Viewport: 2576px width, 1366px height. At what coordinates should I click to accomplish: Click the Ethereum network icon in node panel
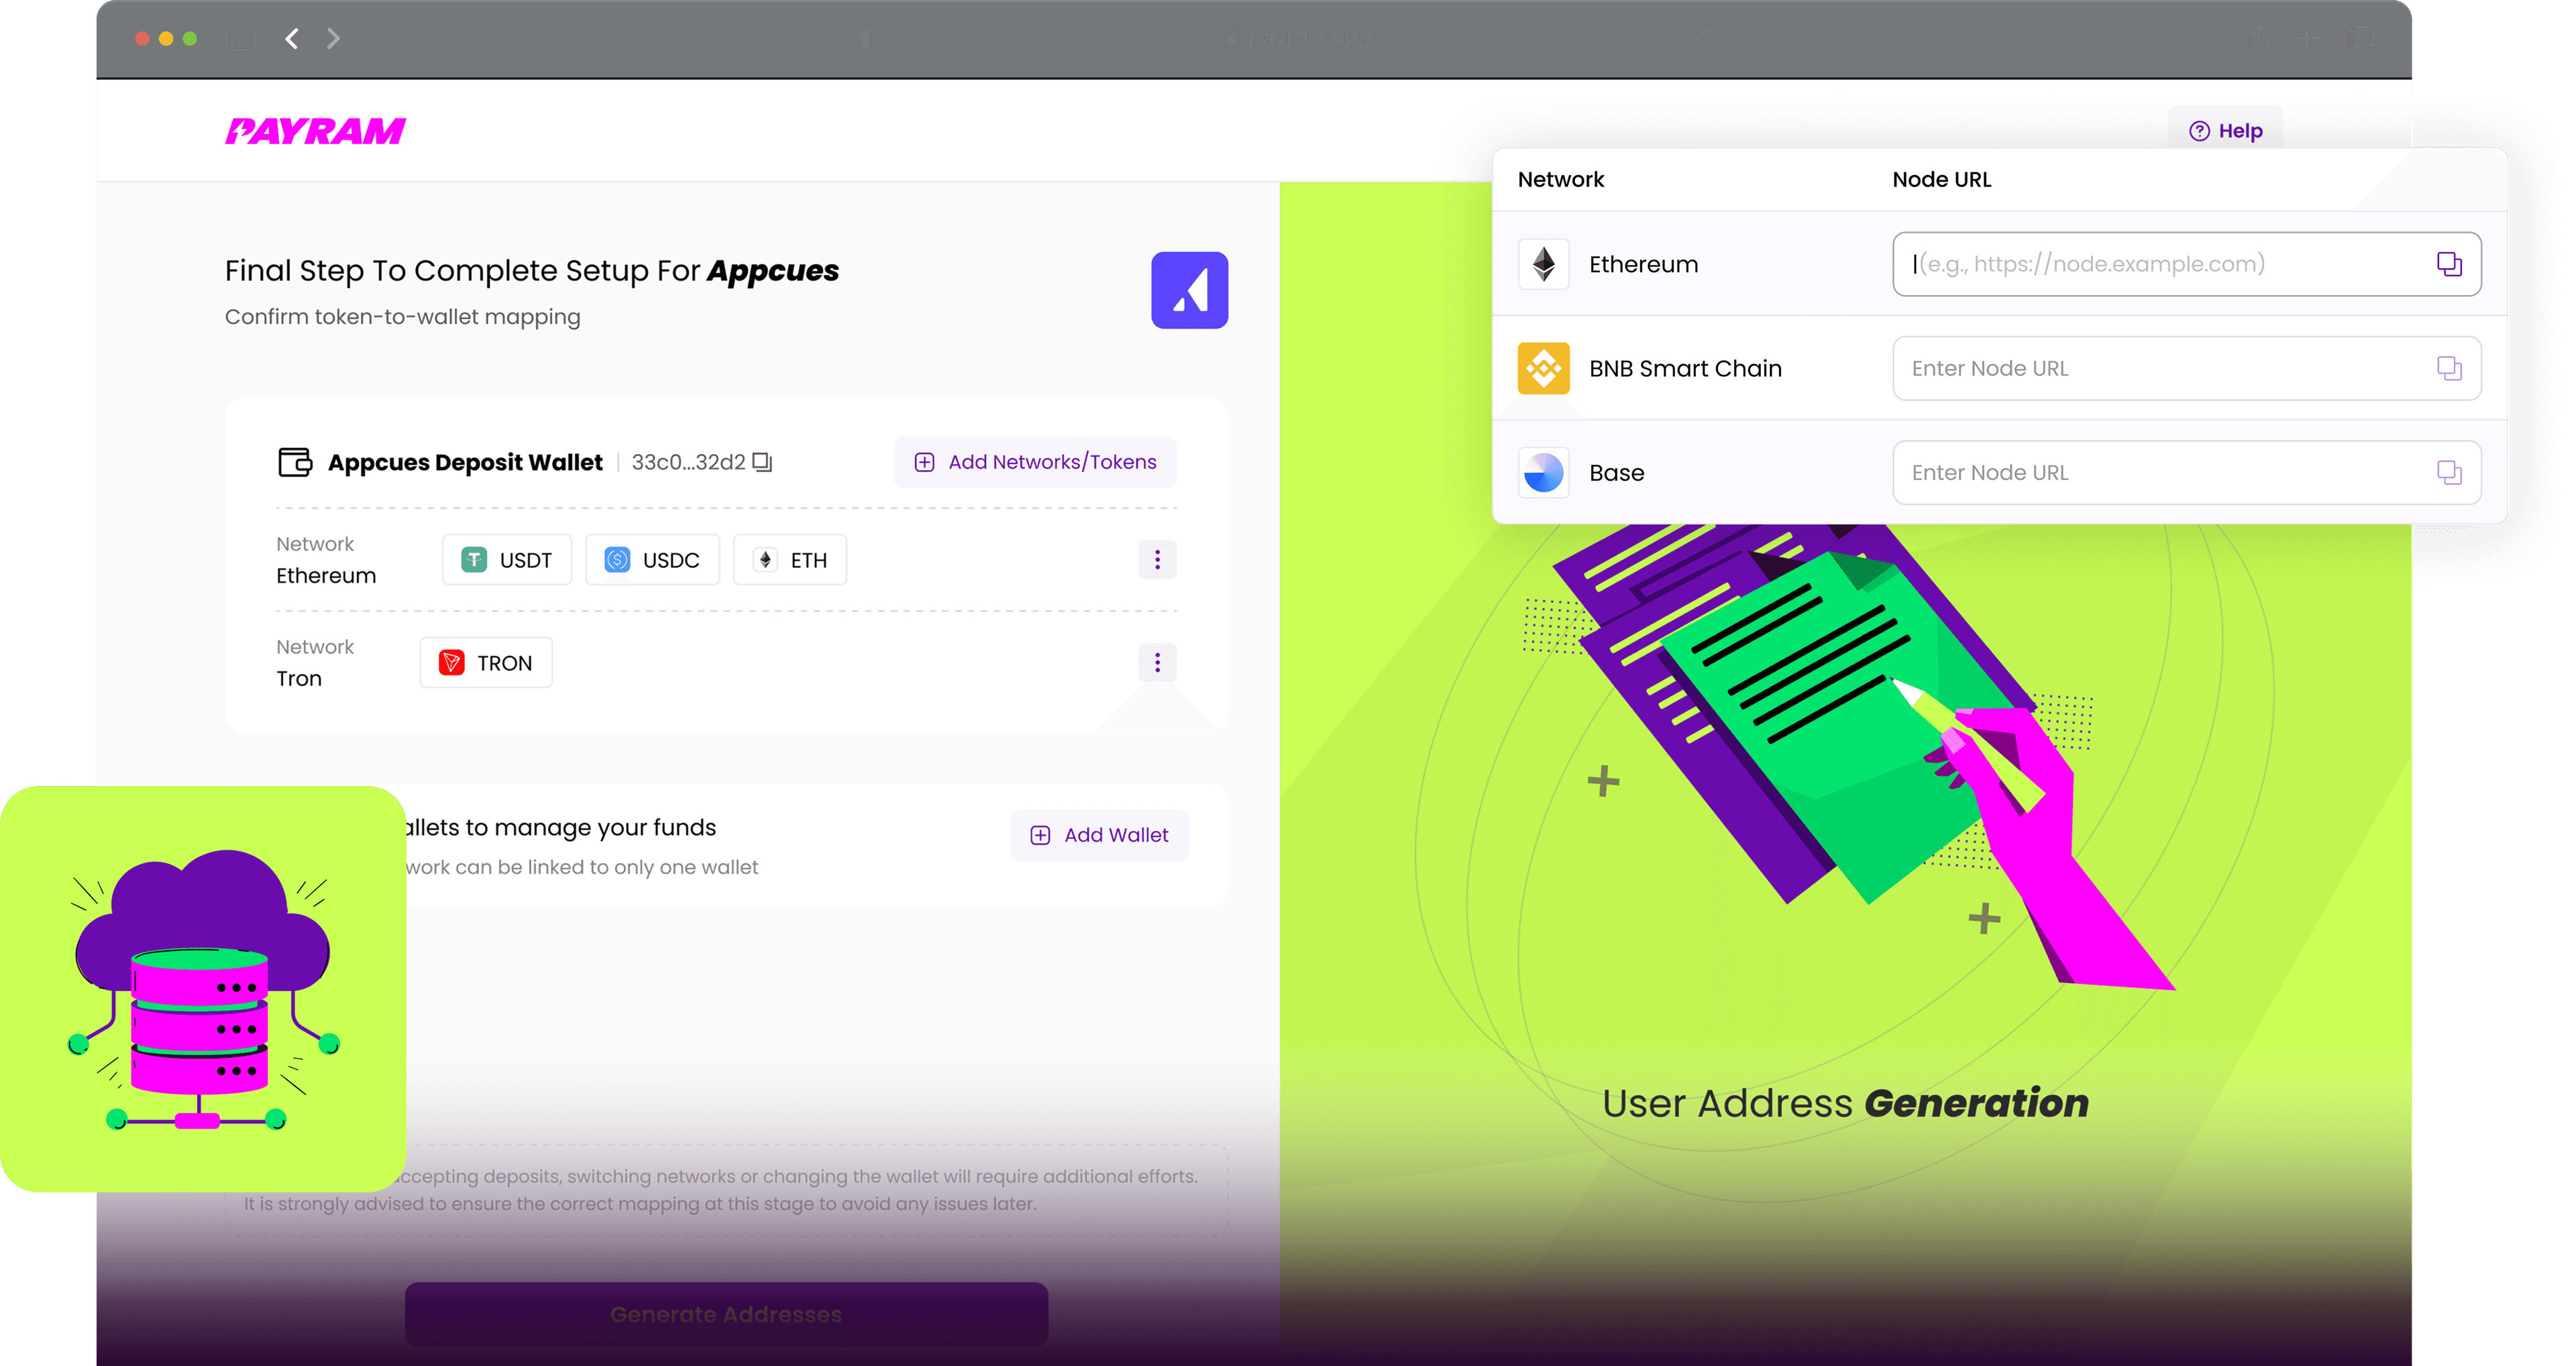1543,264
